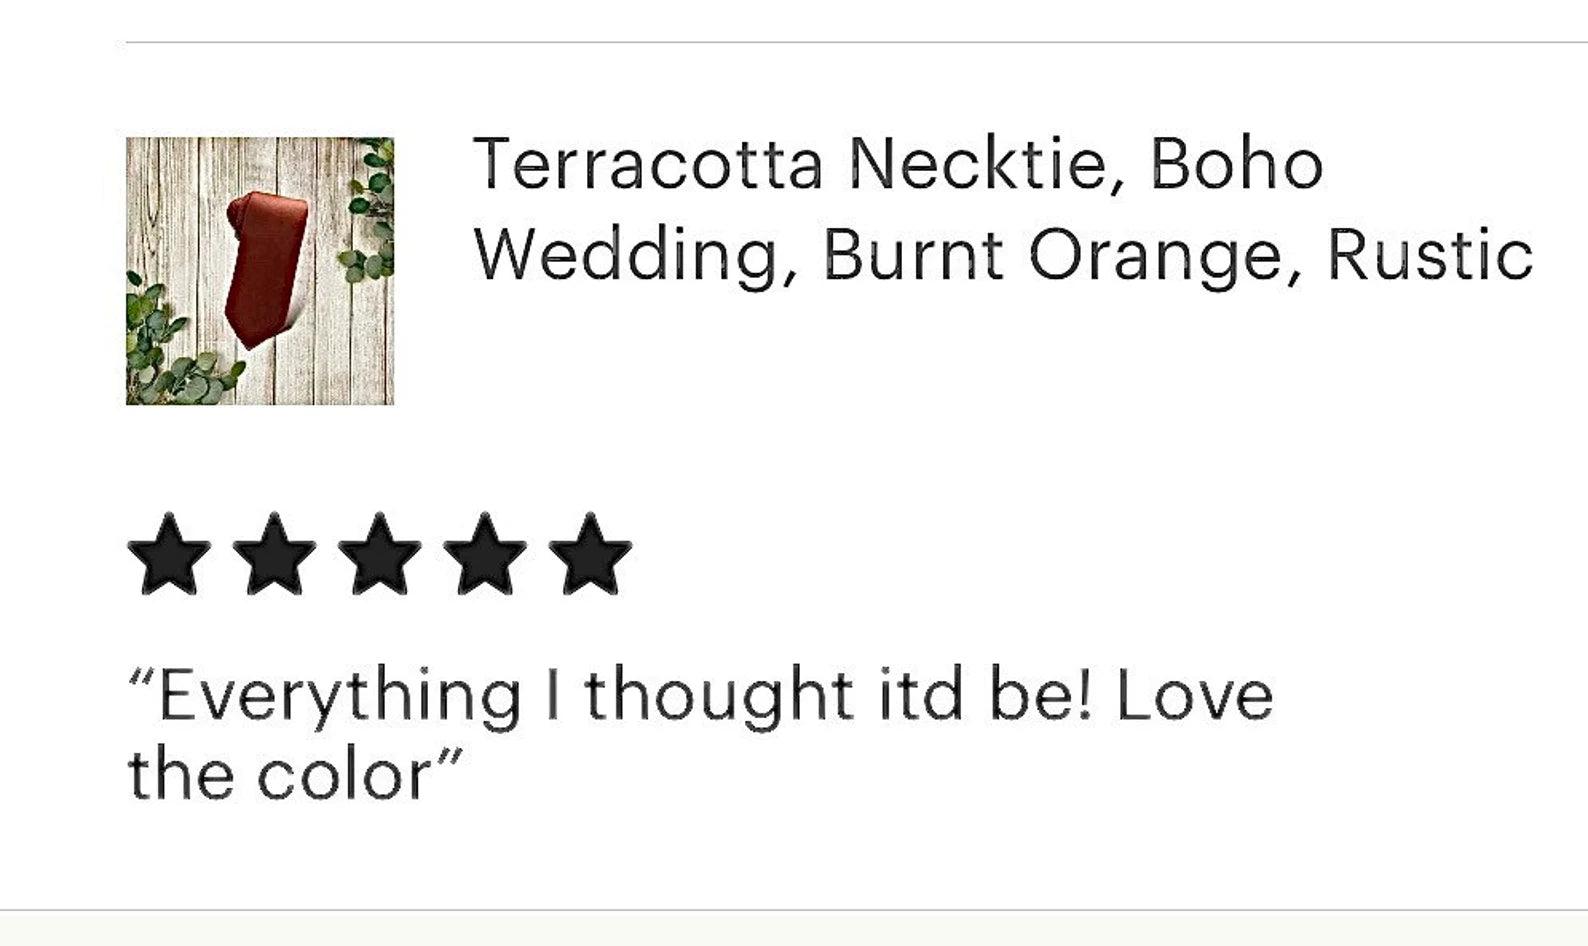The width and height of the screenshot is (1588, 946).
Task: Click "Burnt Orange" in the product title
Action: (1052, 255)
